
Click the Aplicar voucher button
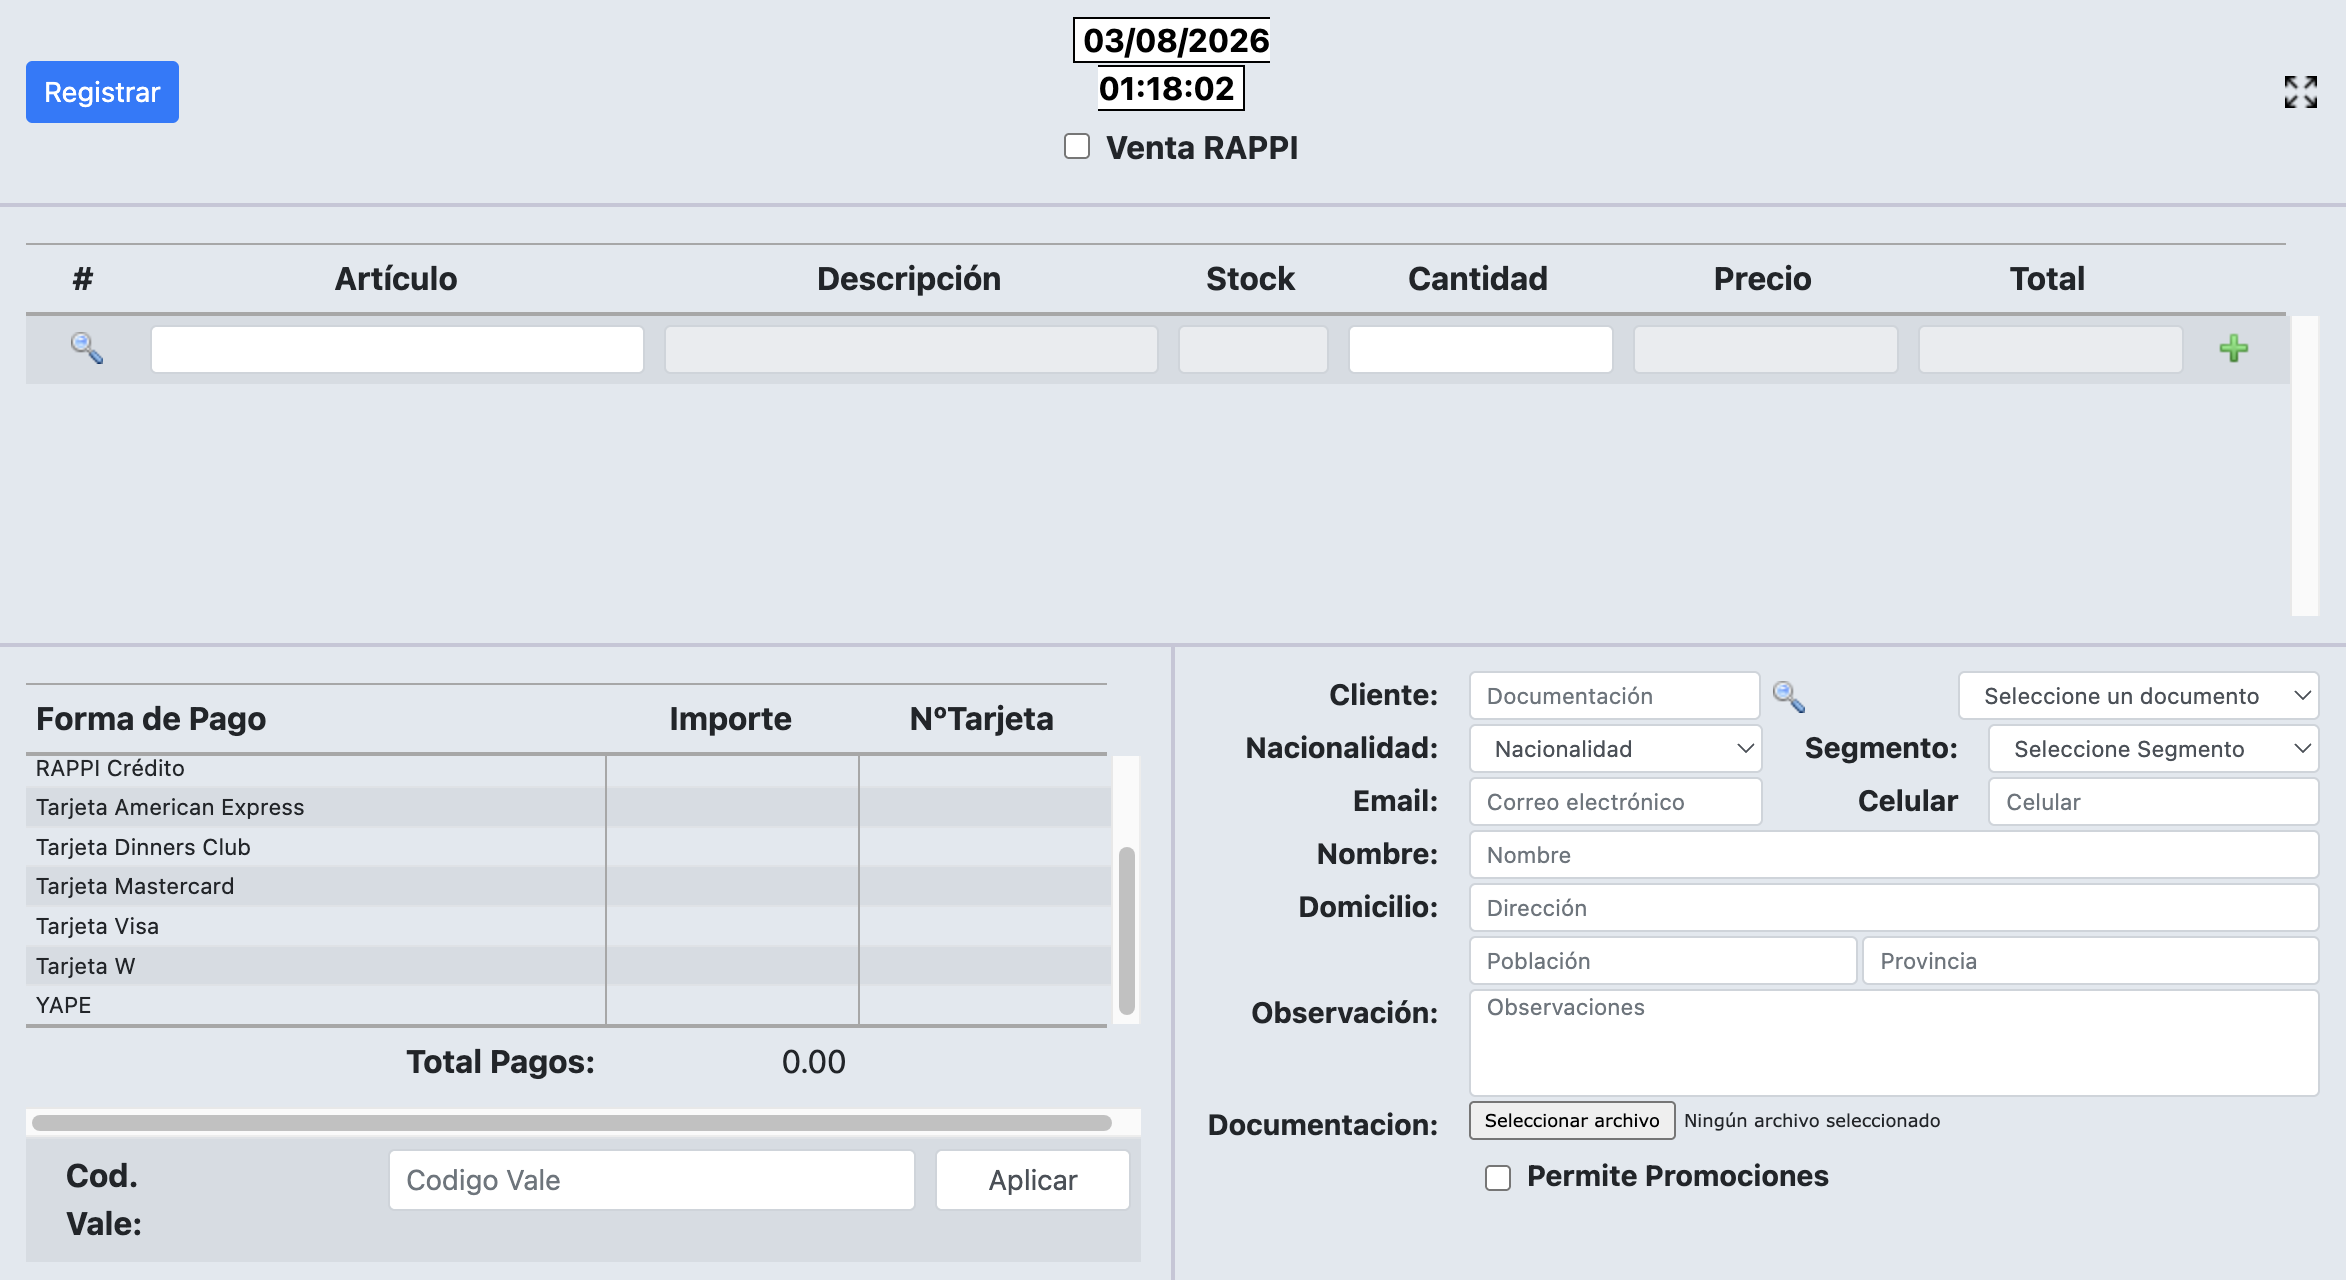pyautogui.click(x=1032, y=1180)
